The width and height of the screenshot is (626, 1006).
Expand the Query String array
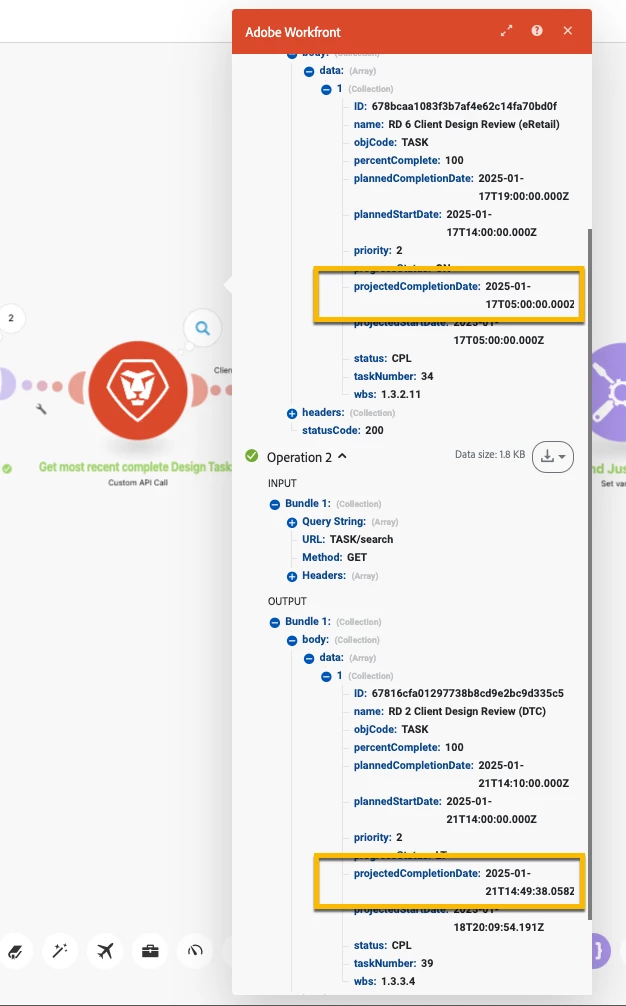coord(292,522)
